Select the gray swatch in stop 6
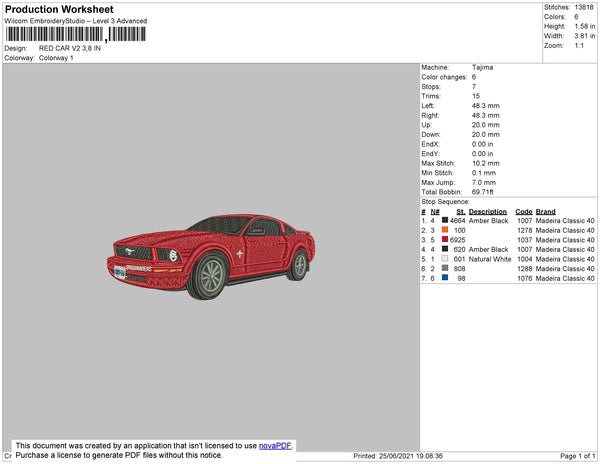 [x=445, y=269]
